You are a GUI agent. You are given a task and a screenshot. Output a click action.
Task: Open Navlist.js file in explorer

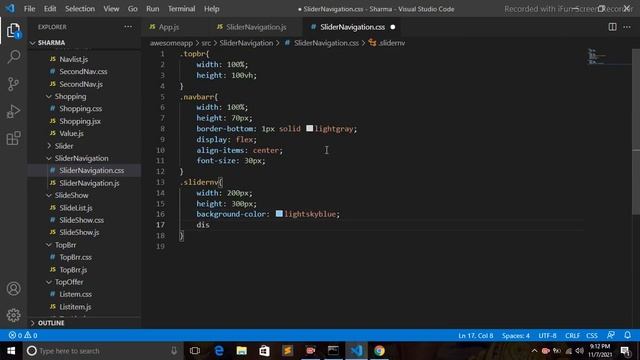[x=73, y=59]
